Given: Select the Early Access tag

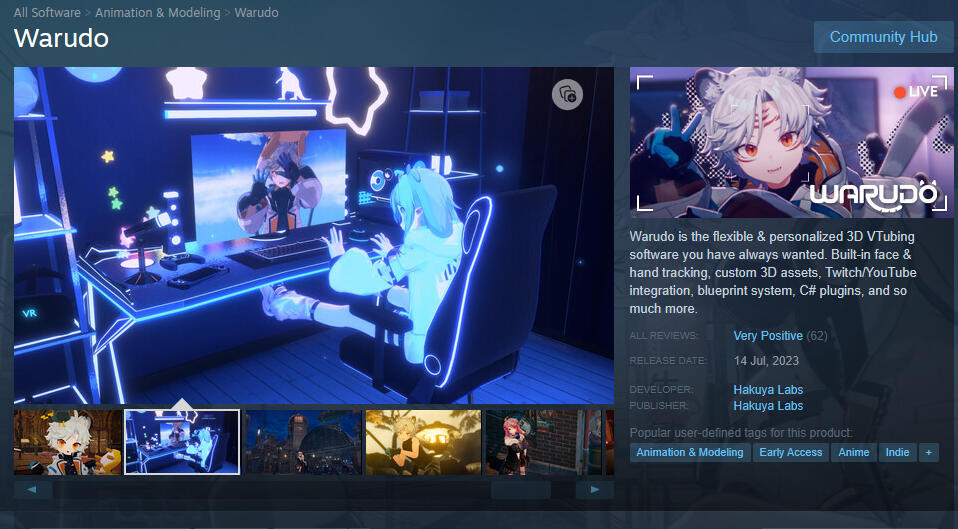Looking at the screenshot, I should (x=790, y=452).
